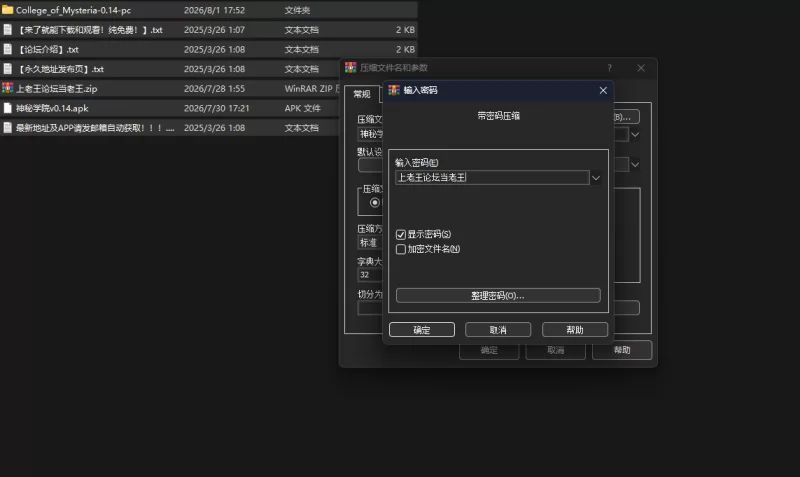The image size is (800, 477).
Task: Click the text file icon of 【永久地址发布页】.txt
Action: tap(8, 69)
